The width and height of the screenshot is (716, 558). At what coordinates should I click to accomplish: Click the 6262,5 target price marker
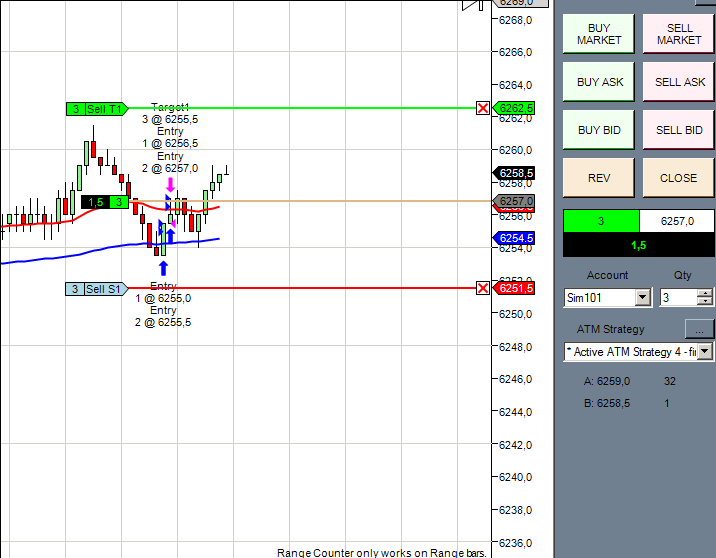click(514, 108)
